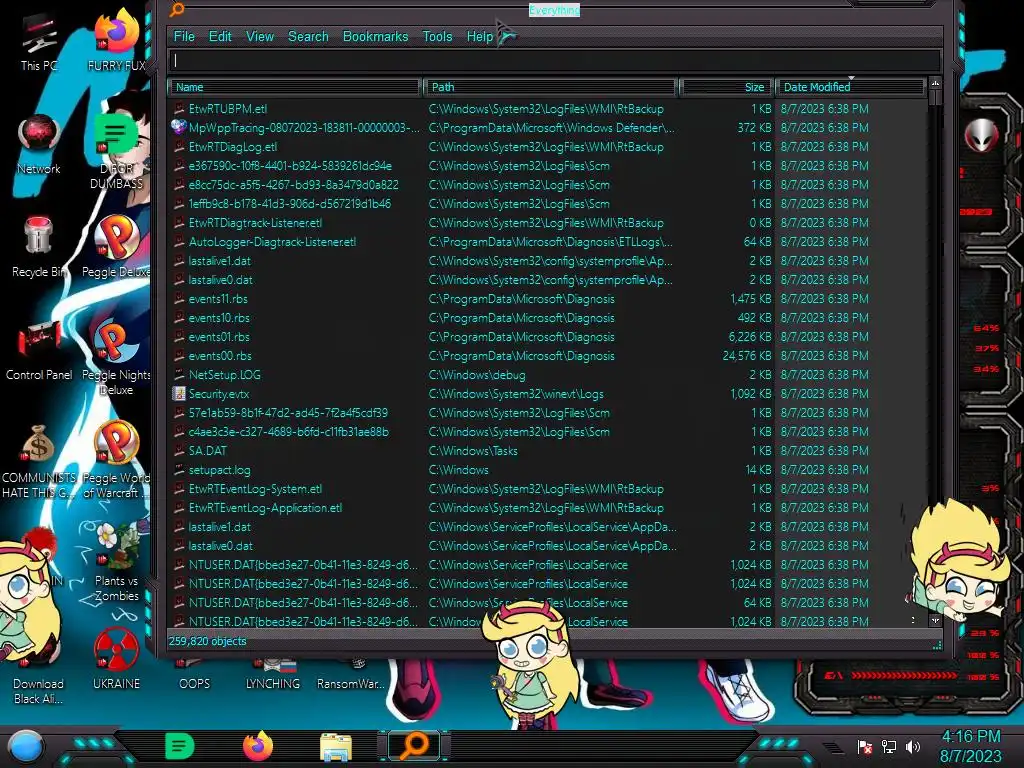Click the network tray icon
The height and width of the screenshot is (768, 1024).
pos(889,746)
